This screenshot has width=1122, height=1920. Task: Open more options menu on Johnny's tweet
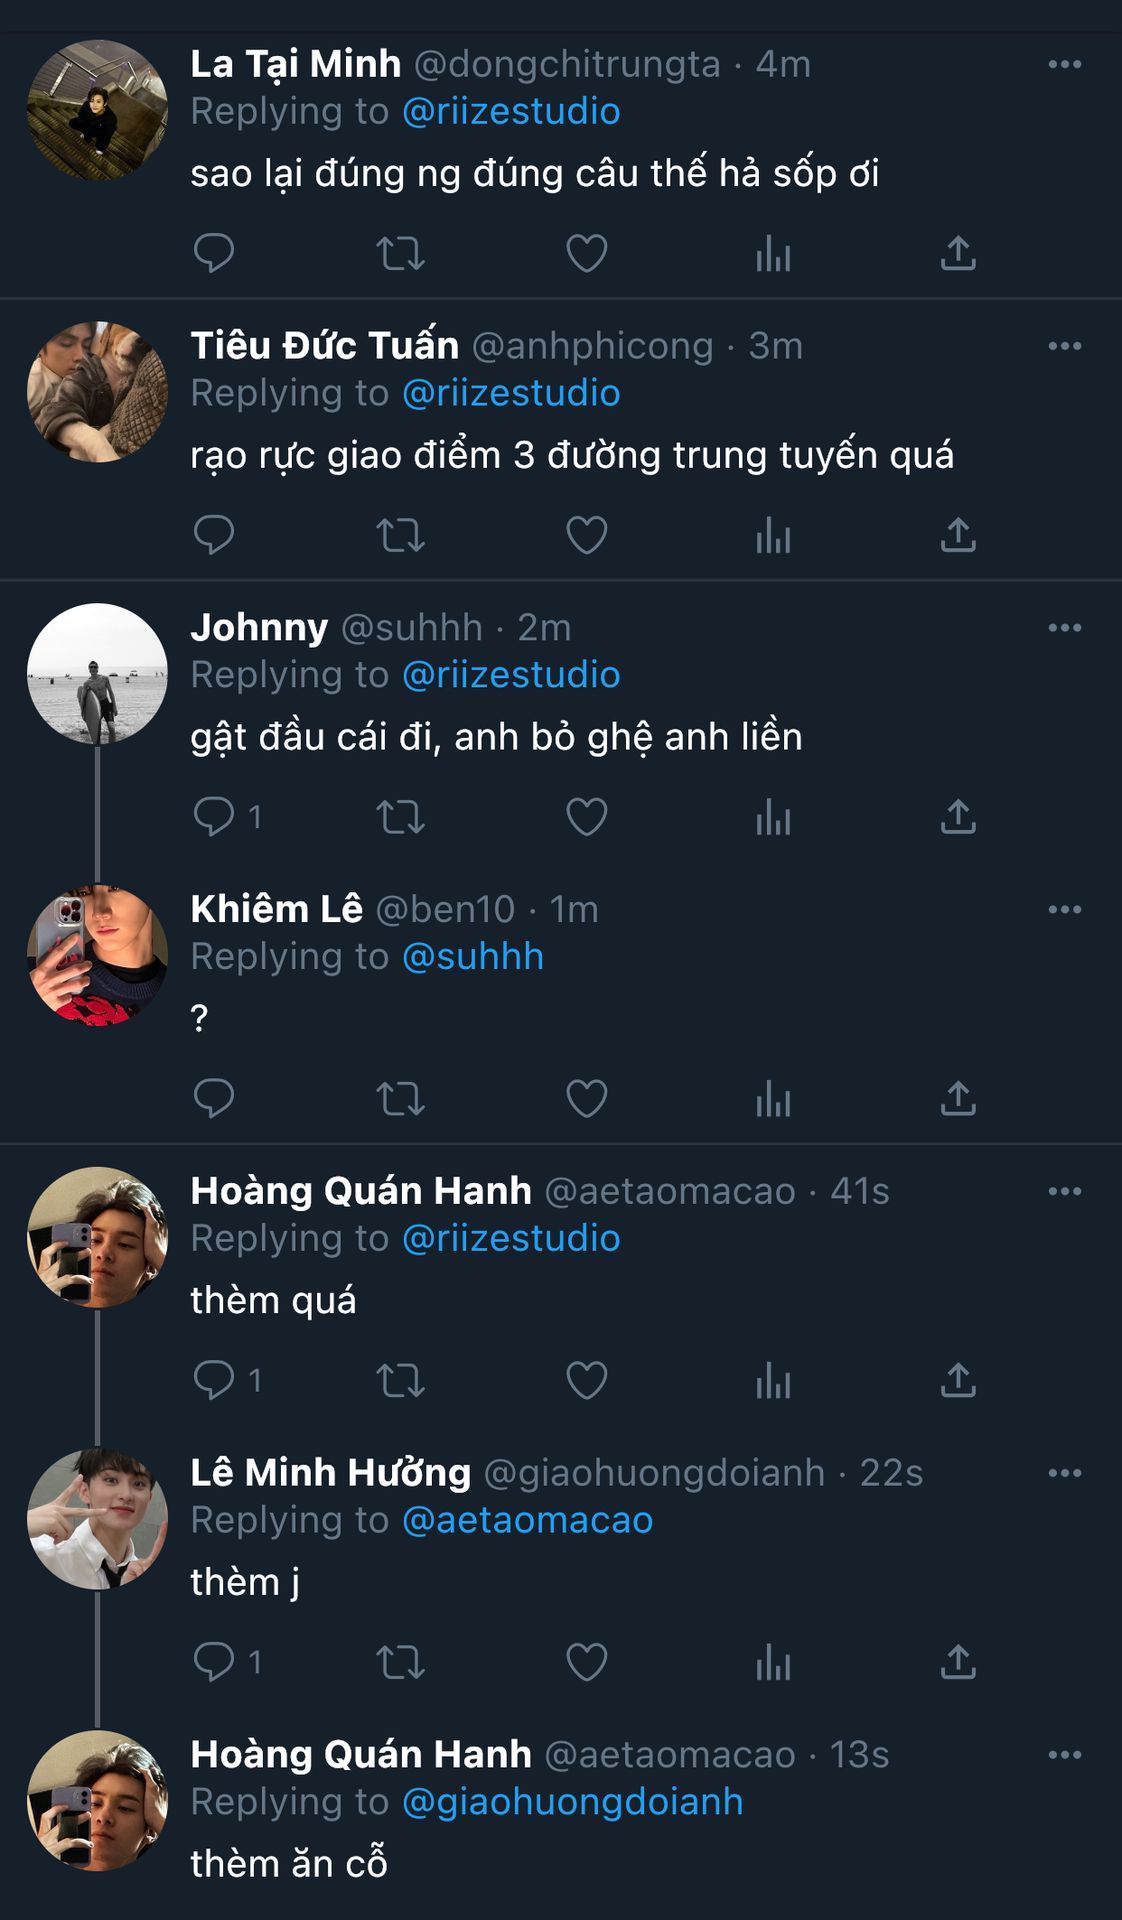pyautogui.click(x=1064, y=628)
